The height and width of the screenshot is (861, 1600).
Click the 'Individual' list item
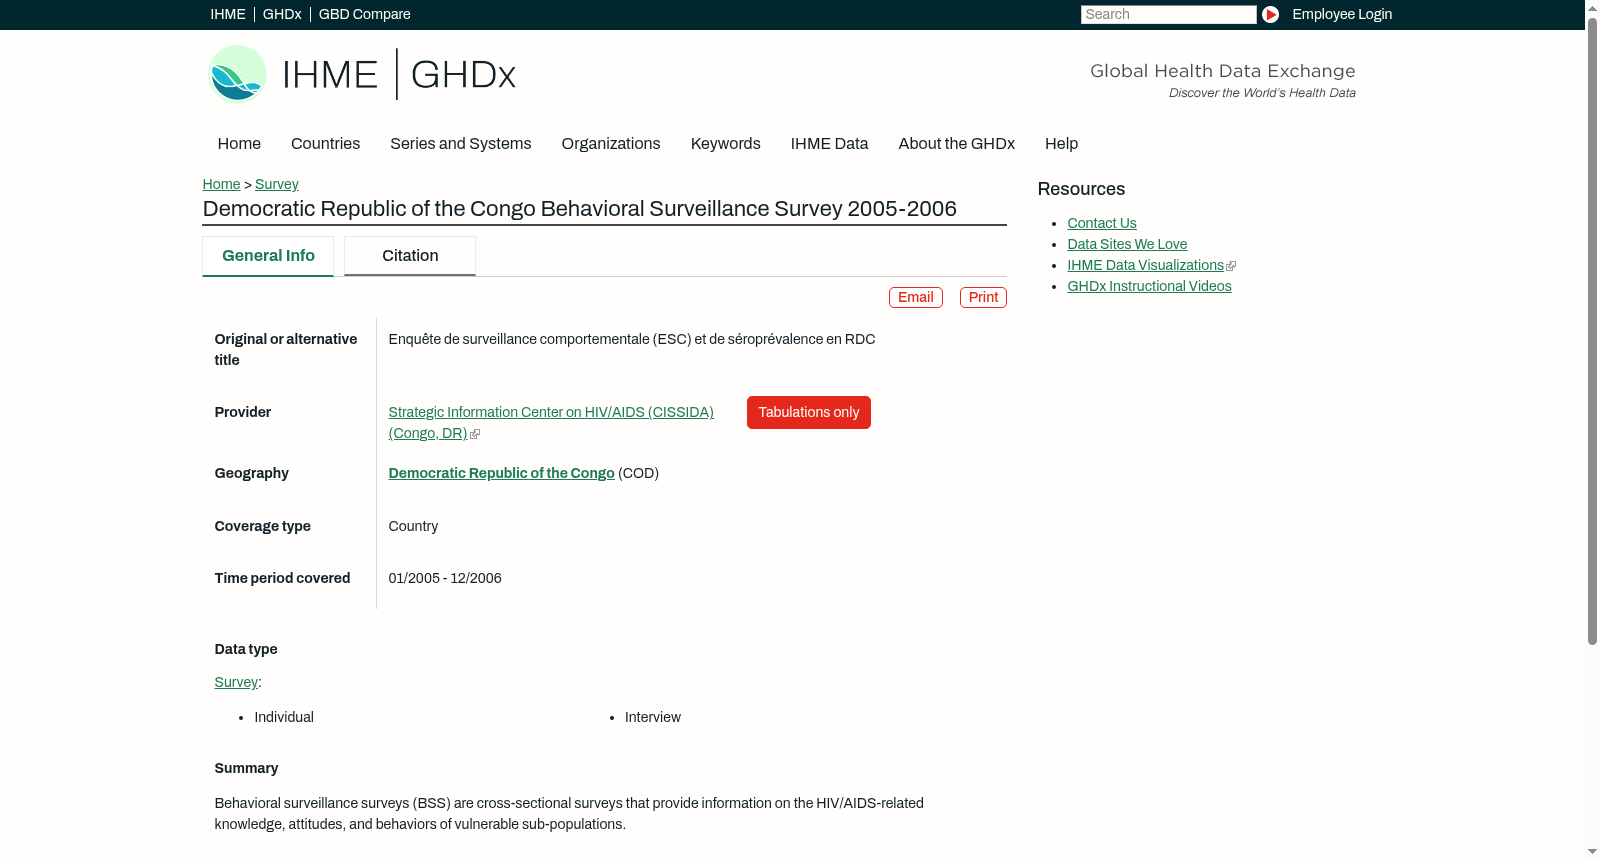284,718
